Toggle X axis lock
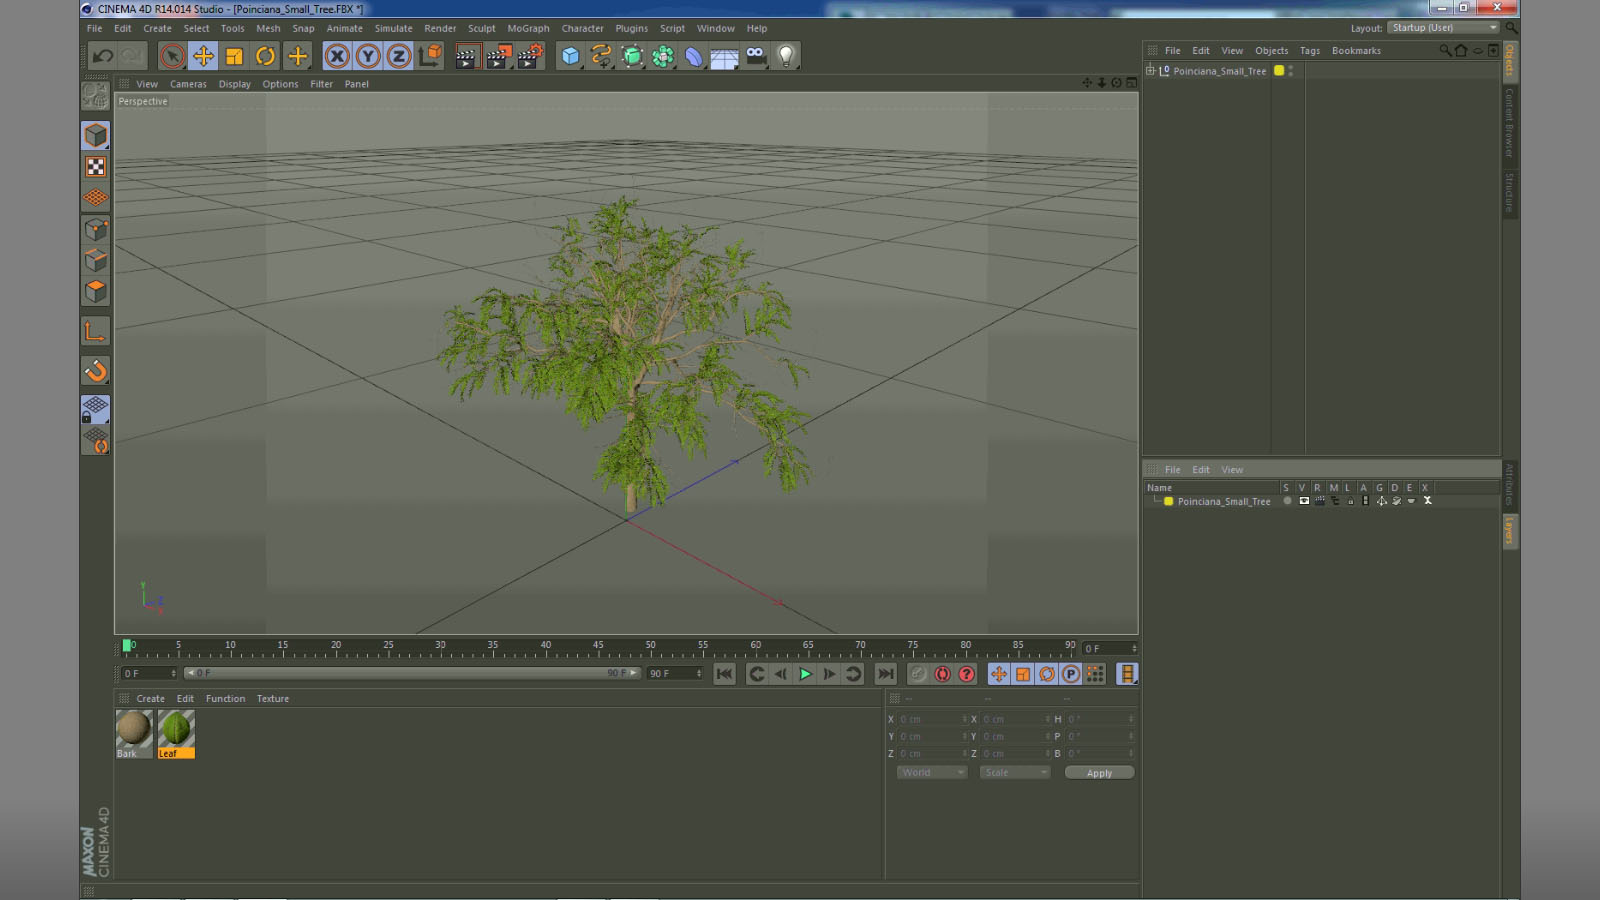1600x900 pixels. [337, 56]
